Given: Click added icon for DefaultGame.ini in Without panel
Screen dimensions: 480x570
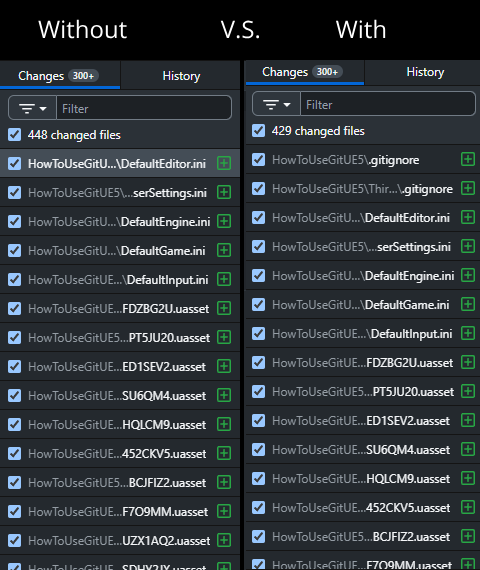Looking at the screenshot, I should coord(224,250).
